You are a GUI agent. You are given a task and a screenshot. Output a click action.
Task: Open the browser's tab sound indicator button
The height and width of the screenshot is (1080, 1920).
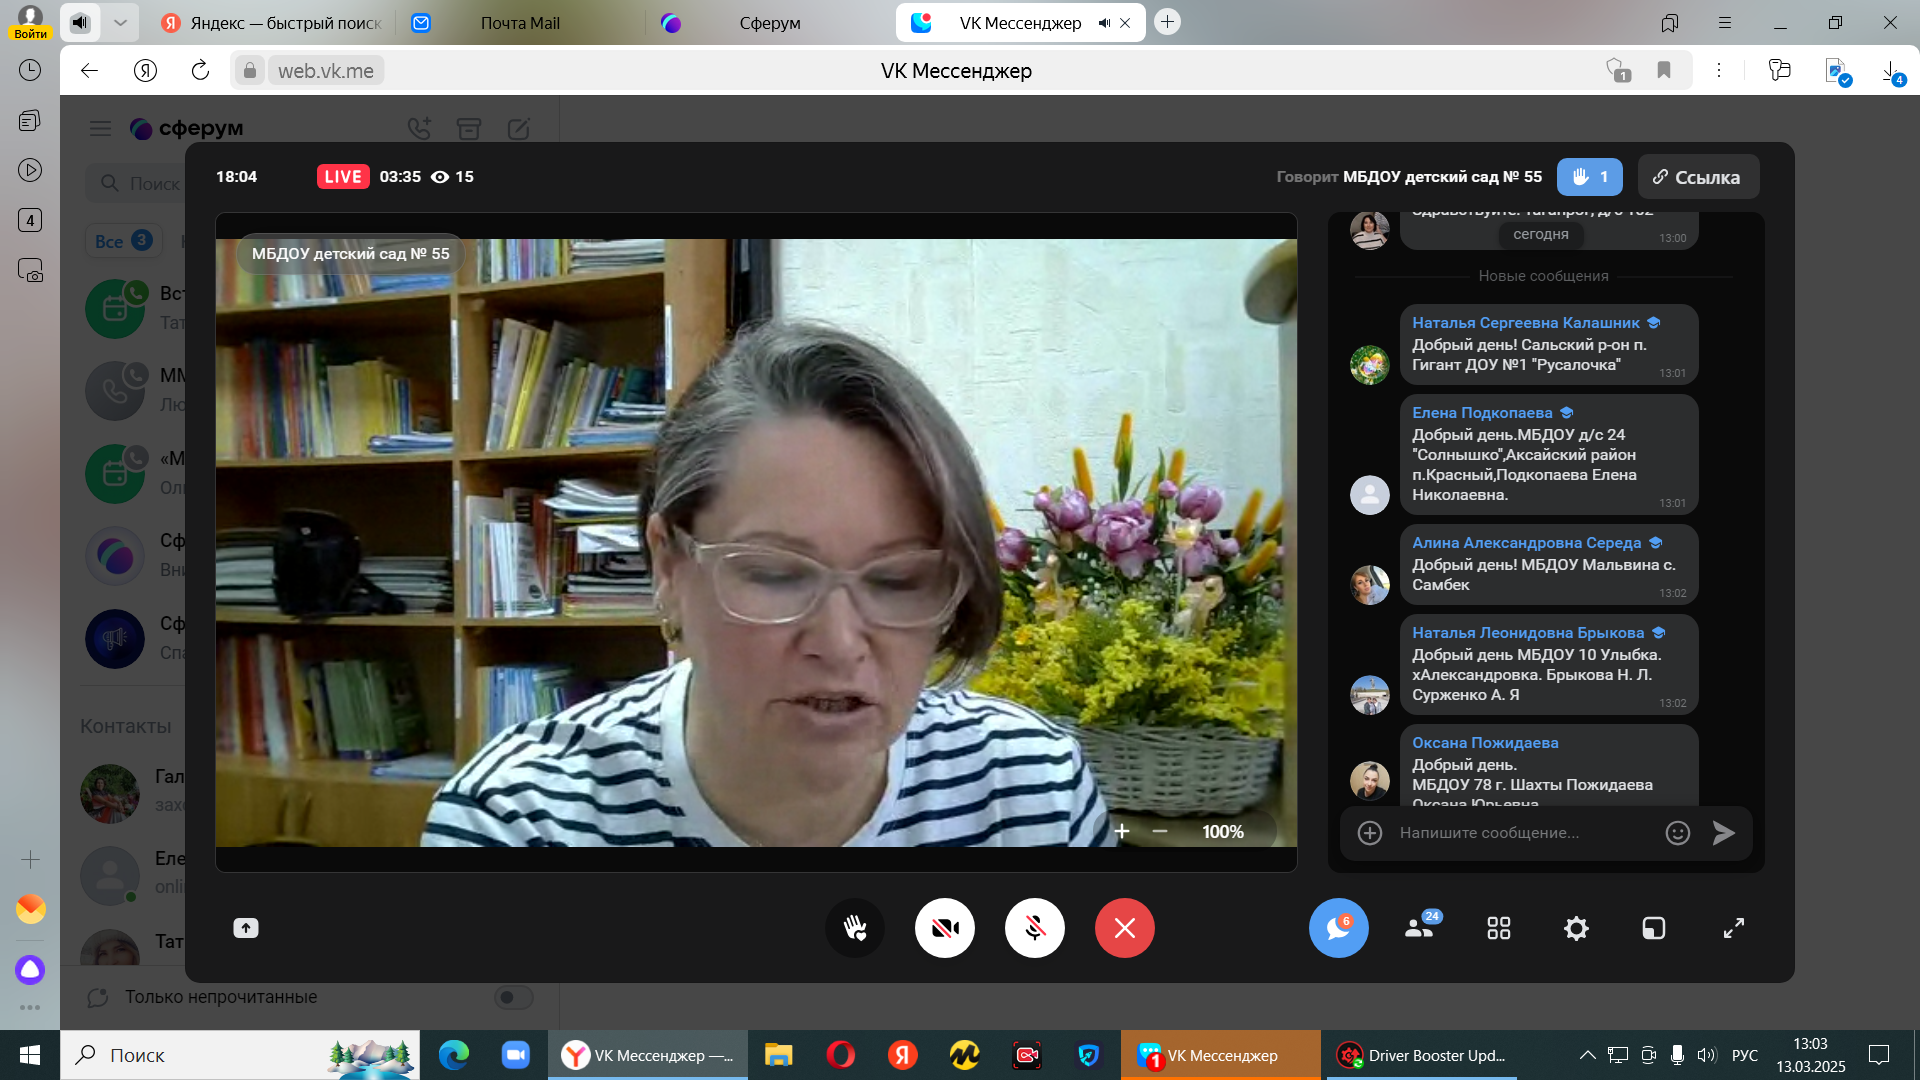pos(80,22)
